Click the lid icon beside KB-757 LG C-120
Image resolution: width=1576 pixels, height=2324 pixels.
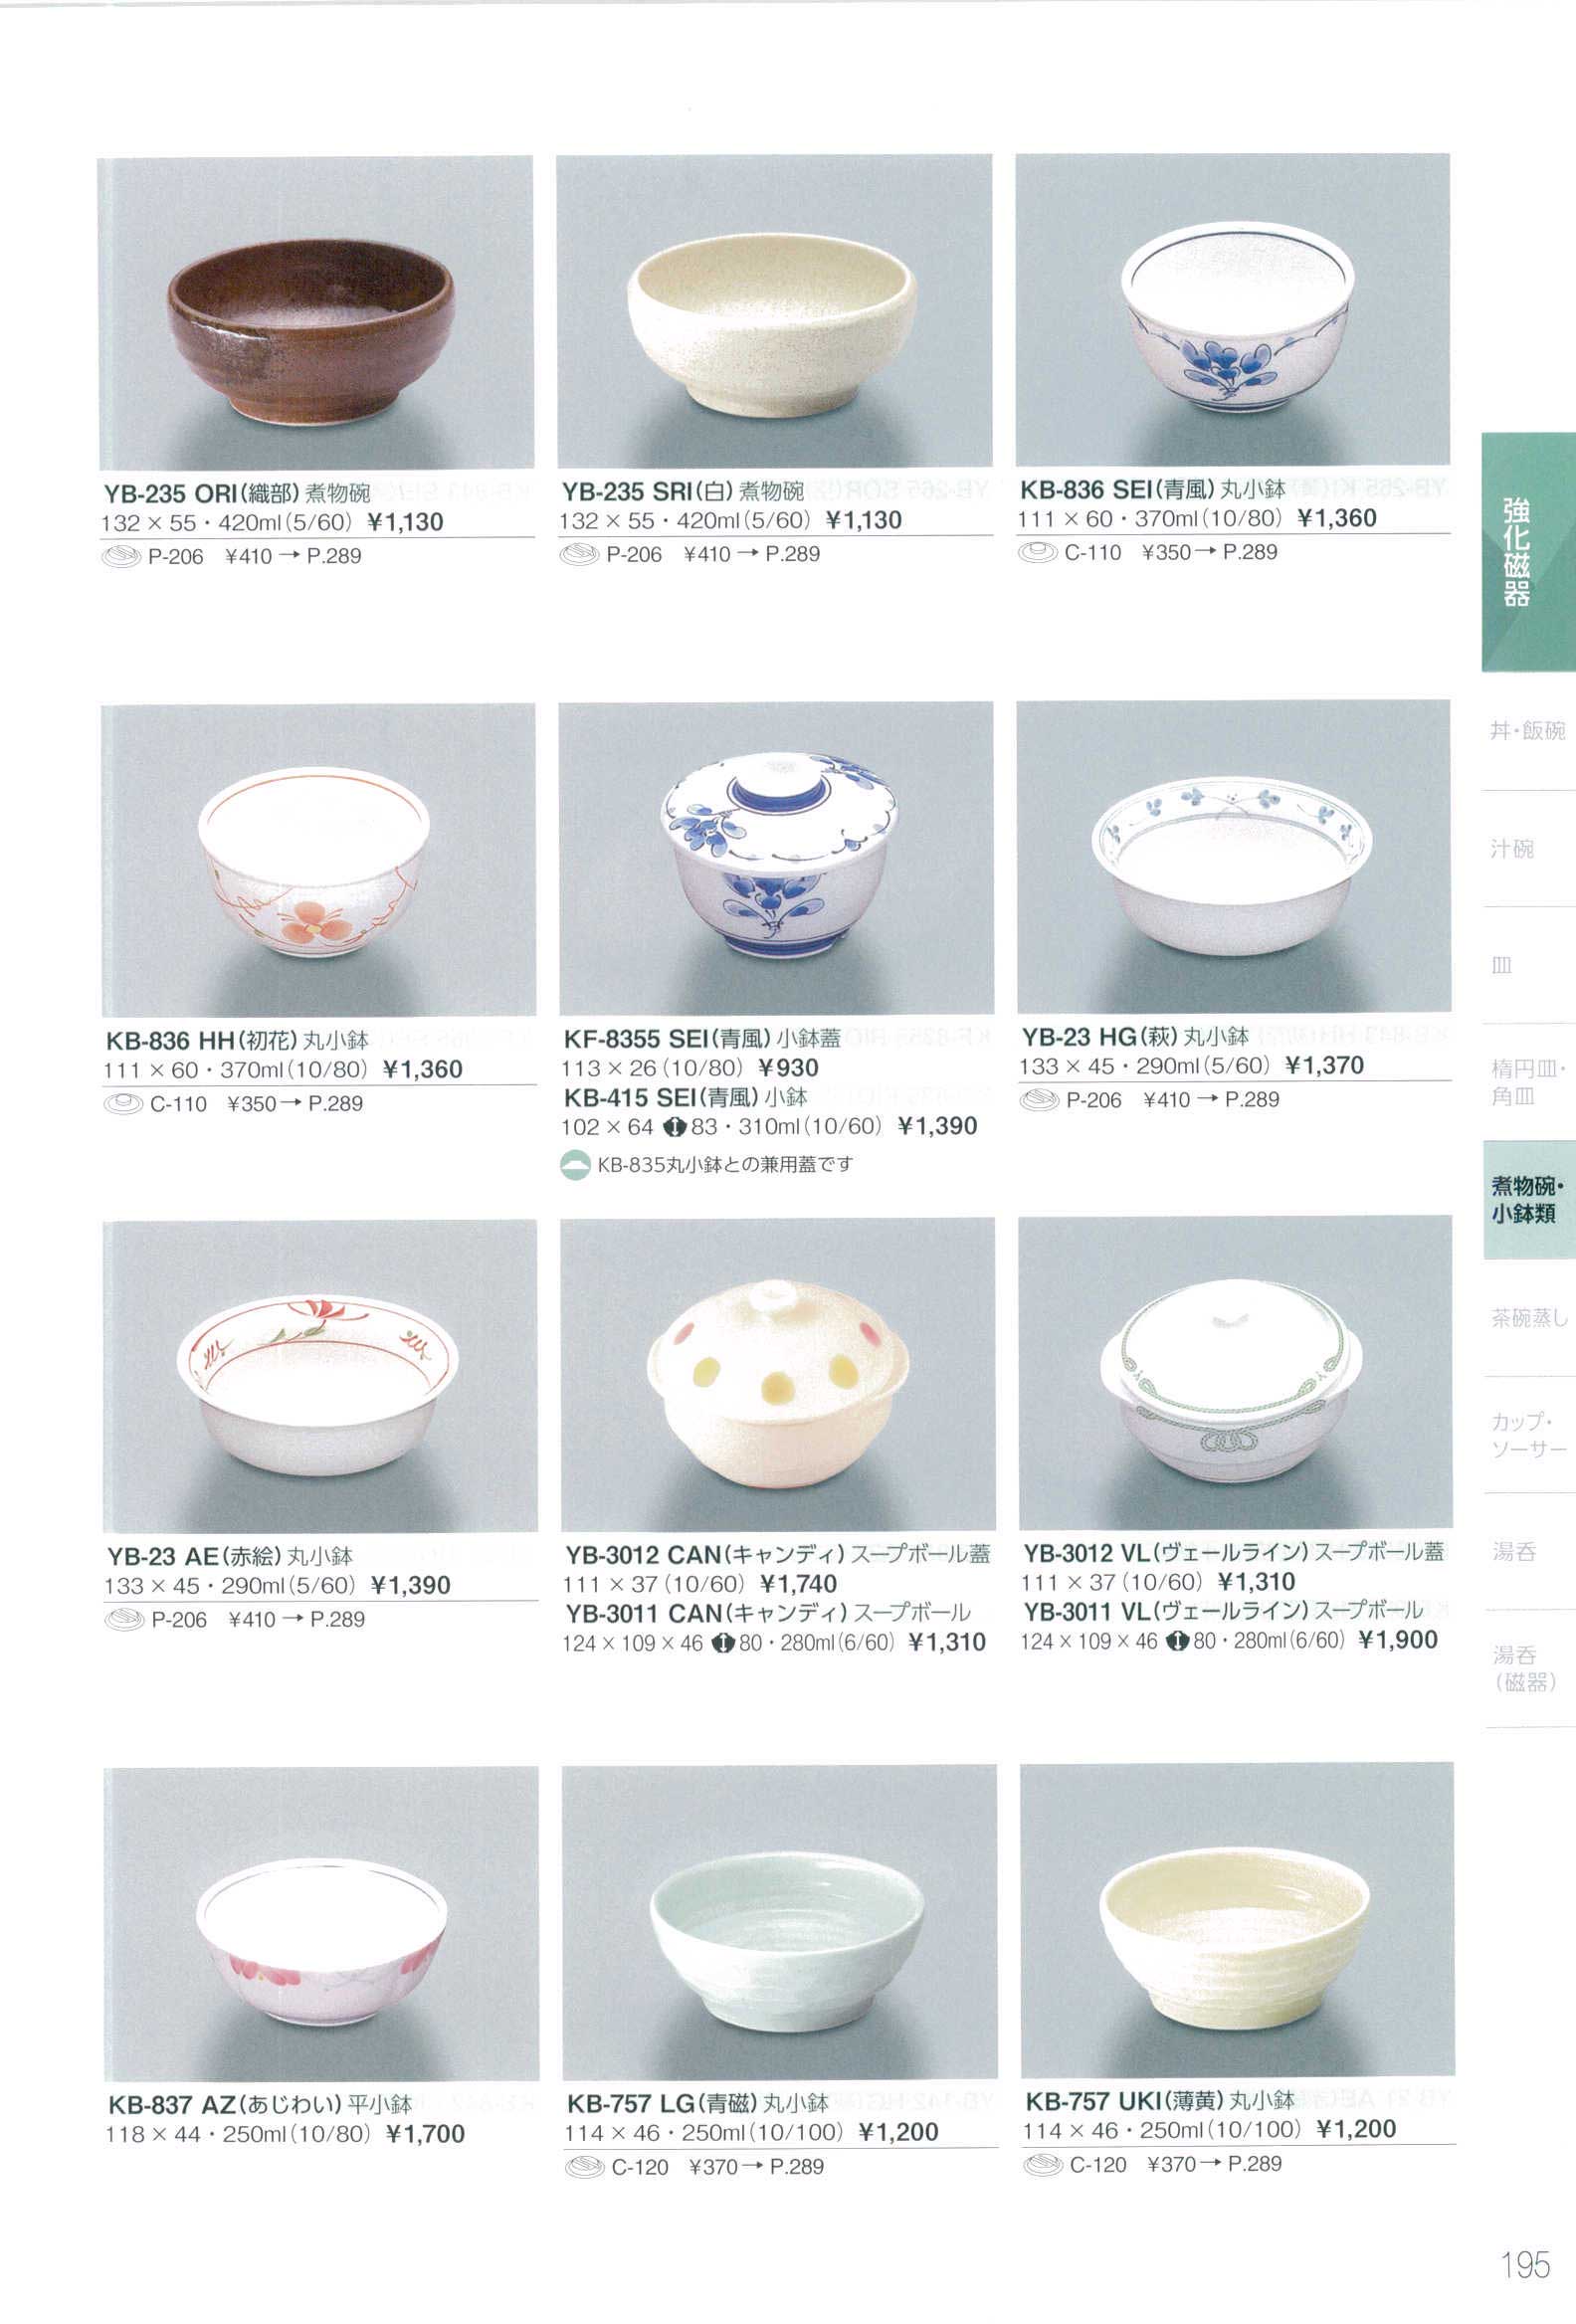(x=584, y=2167)
